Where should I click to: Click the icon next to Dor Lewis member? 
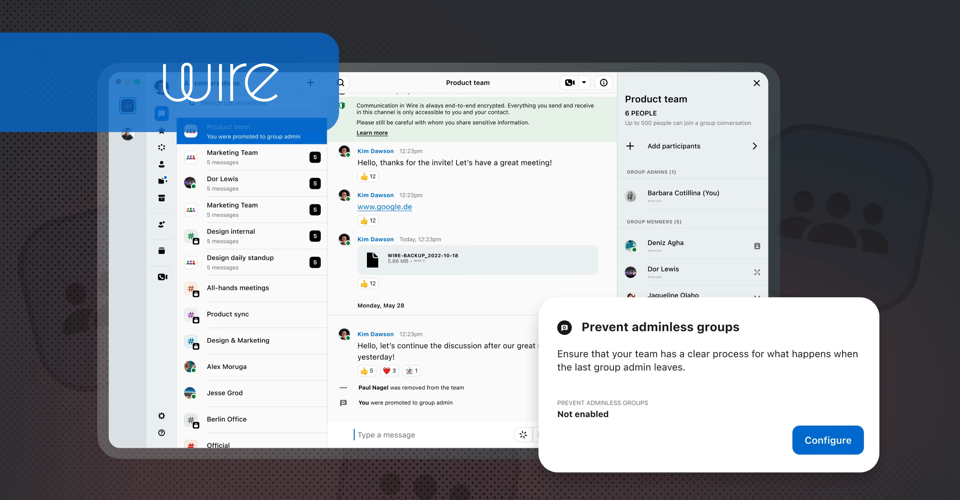757,272
